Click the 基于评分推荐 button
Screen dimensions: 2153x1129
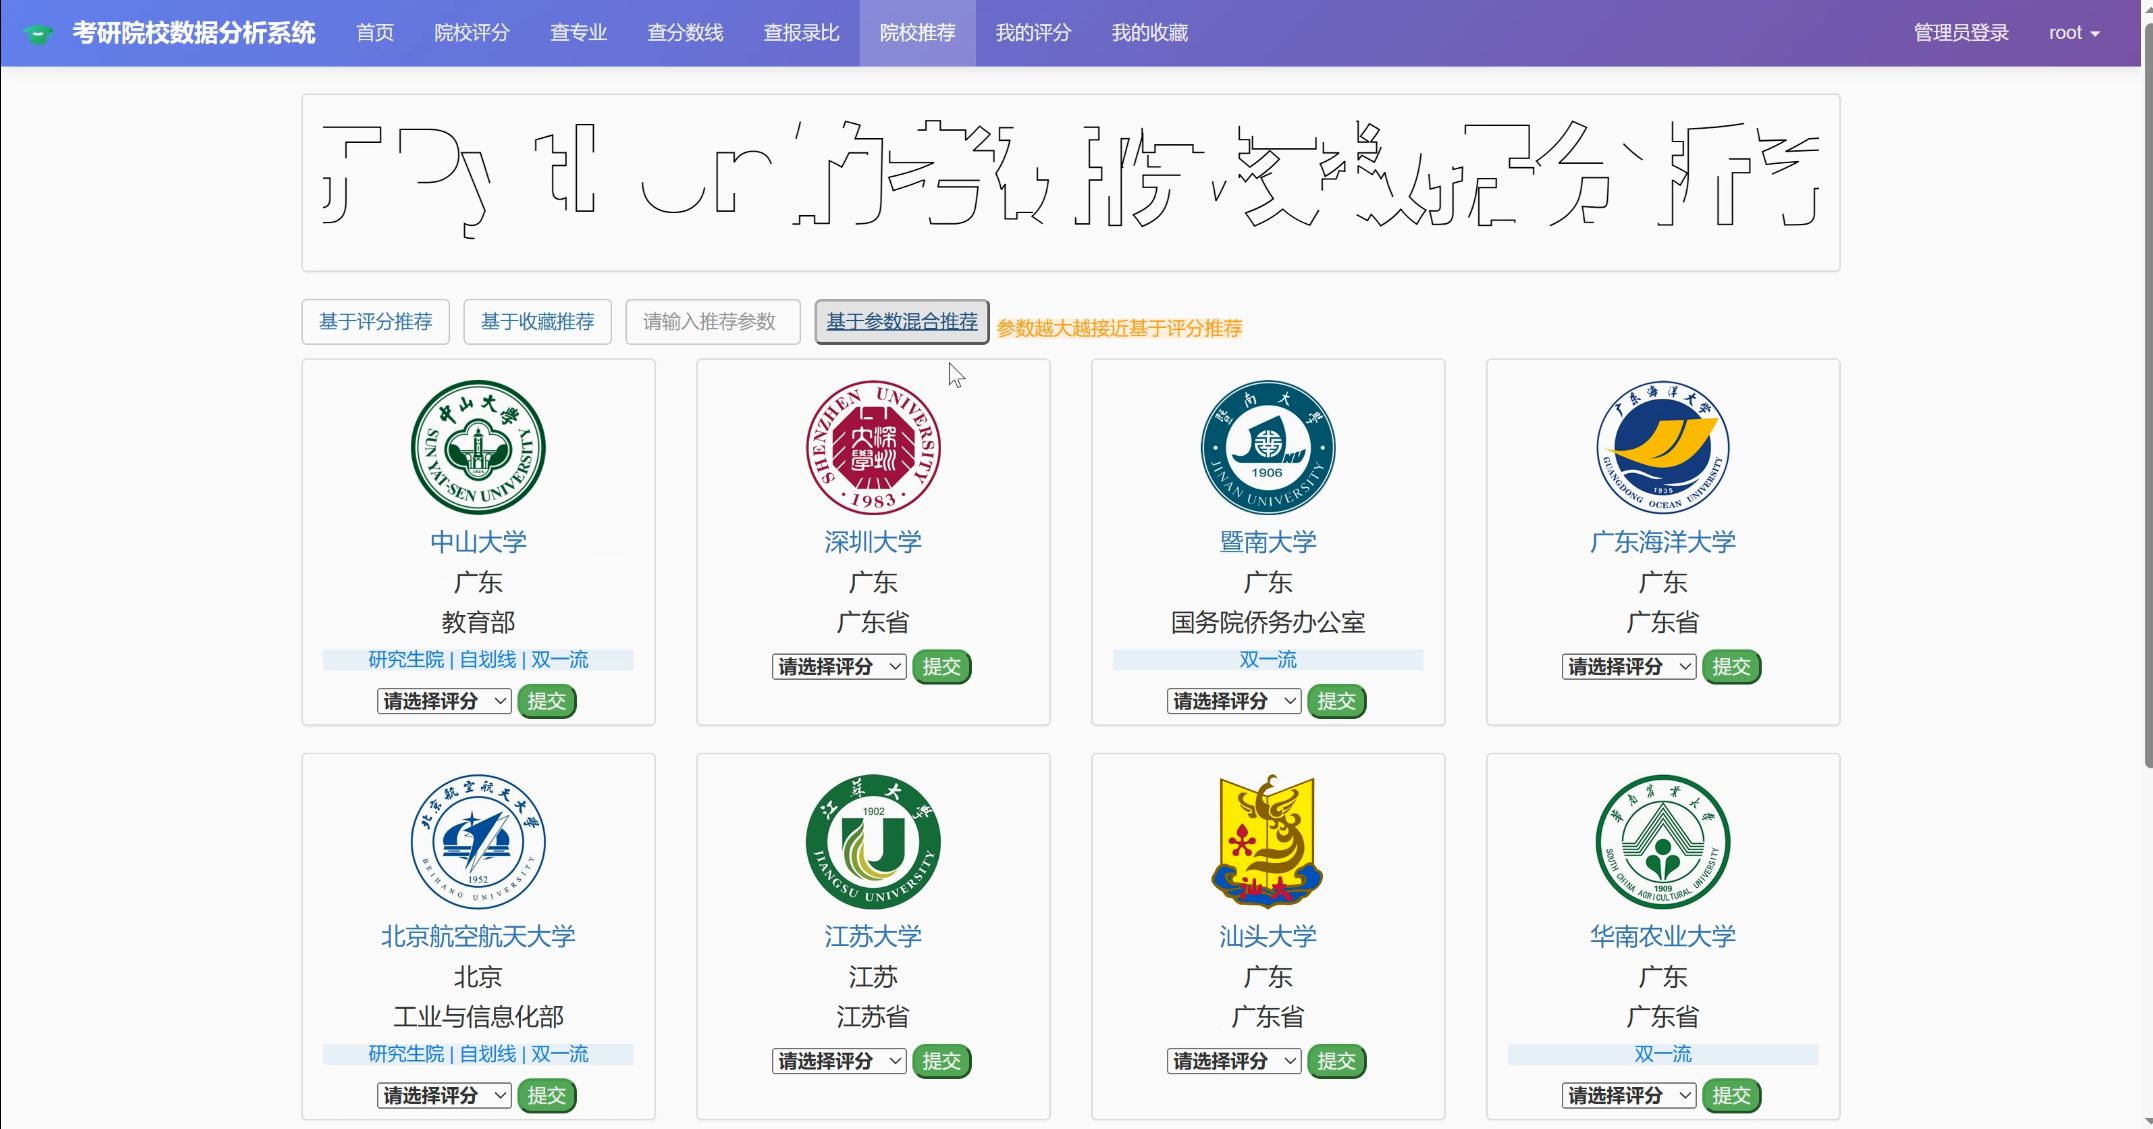click(x=375, y=322)
